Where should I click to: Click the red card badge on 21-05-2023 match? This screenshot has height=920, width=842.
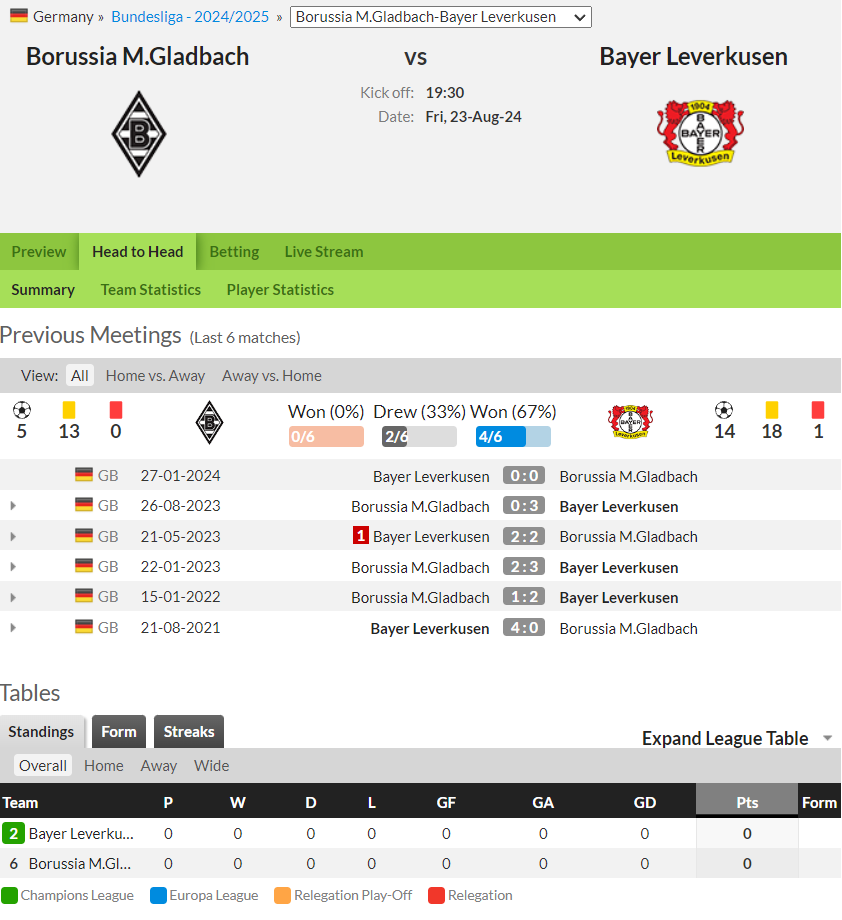(360, 536)
